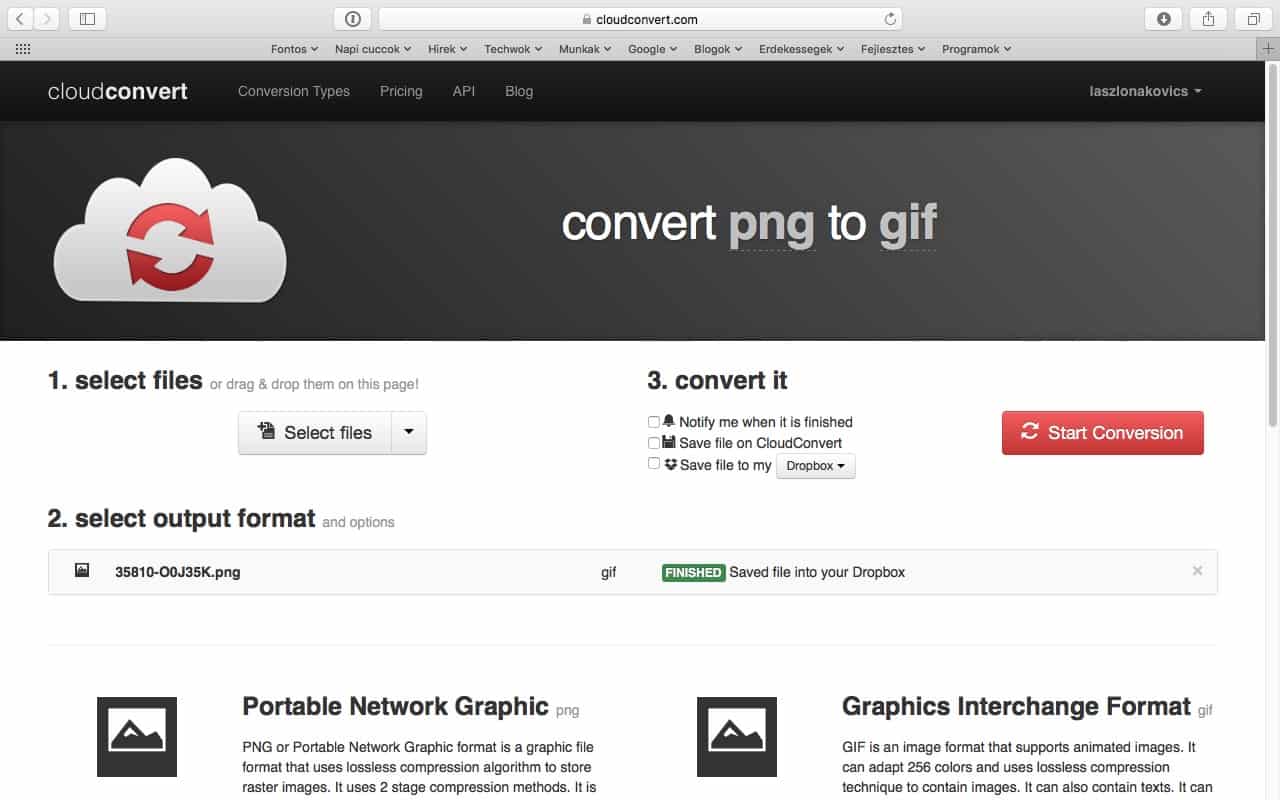Click the PNG format picture icon

click(x=137, y=737)
